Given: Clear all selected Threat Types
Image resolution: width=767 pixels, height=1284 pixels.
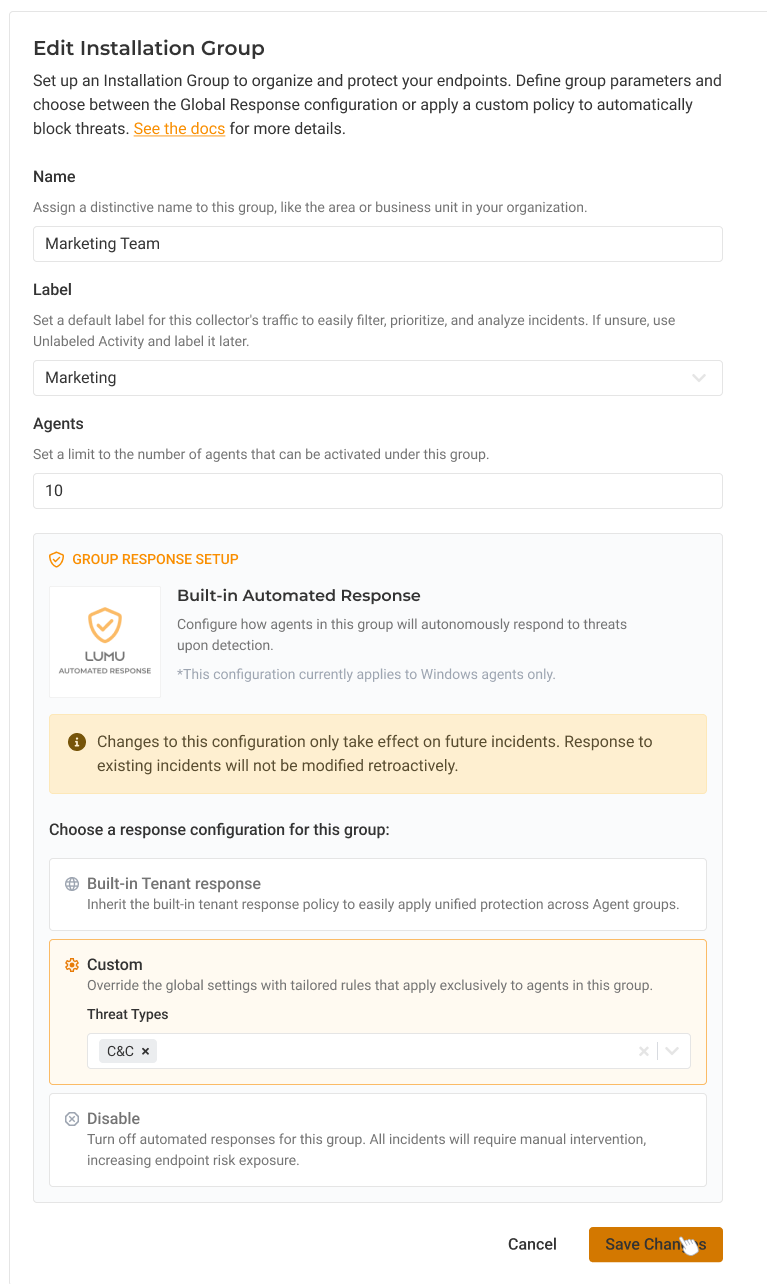Looking at the screenshot, I should (644, 1051).
